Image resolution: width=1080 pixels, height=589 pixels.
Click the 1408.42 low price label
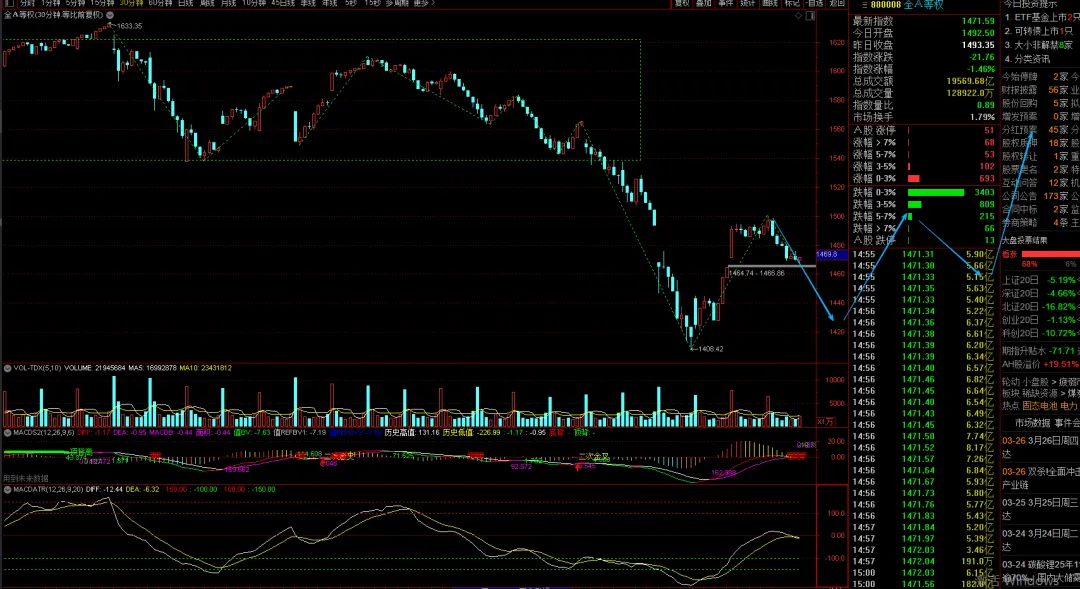pyautogui.click(x=711, y=349)
